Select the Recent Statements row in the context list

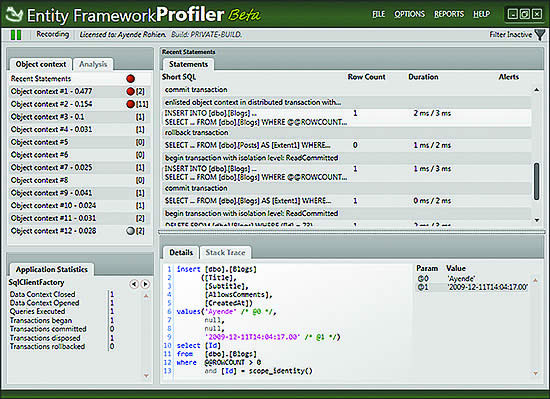[80, 79]
